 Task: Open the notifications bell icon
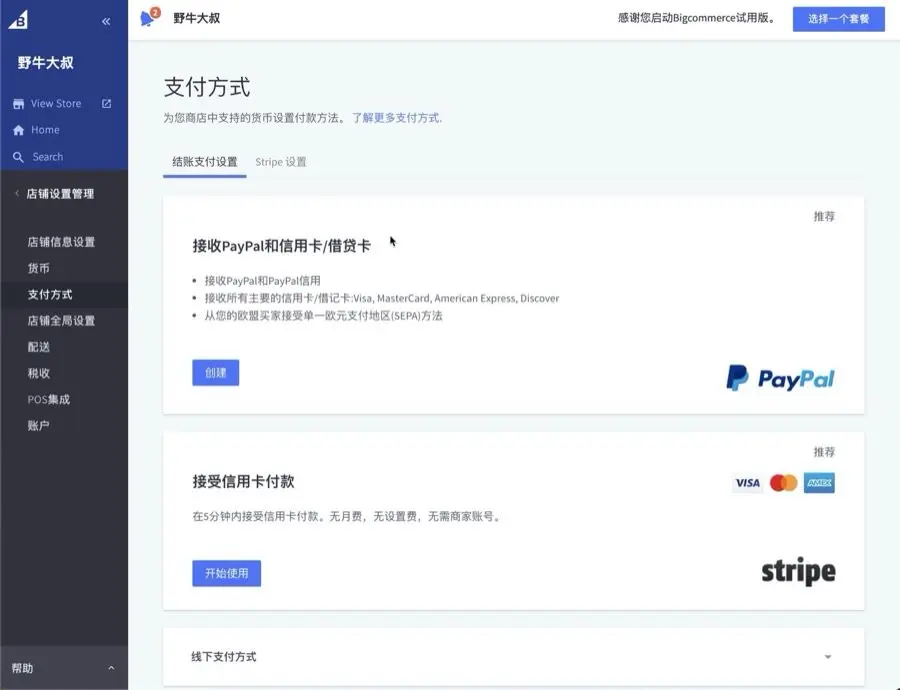pyautogui.click(x=149, y=18)
